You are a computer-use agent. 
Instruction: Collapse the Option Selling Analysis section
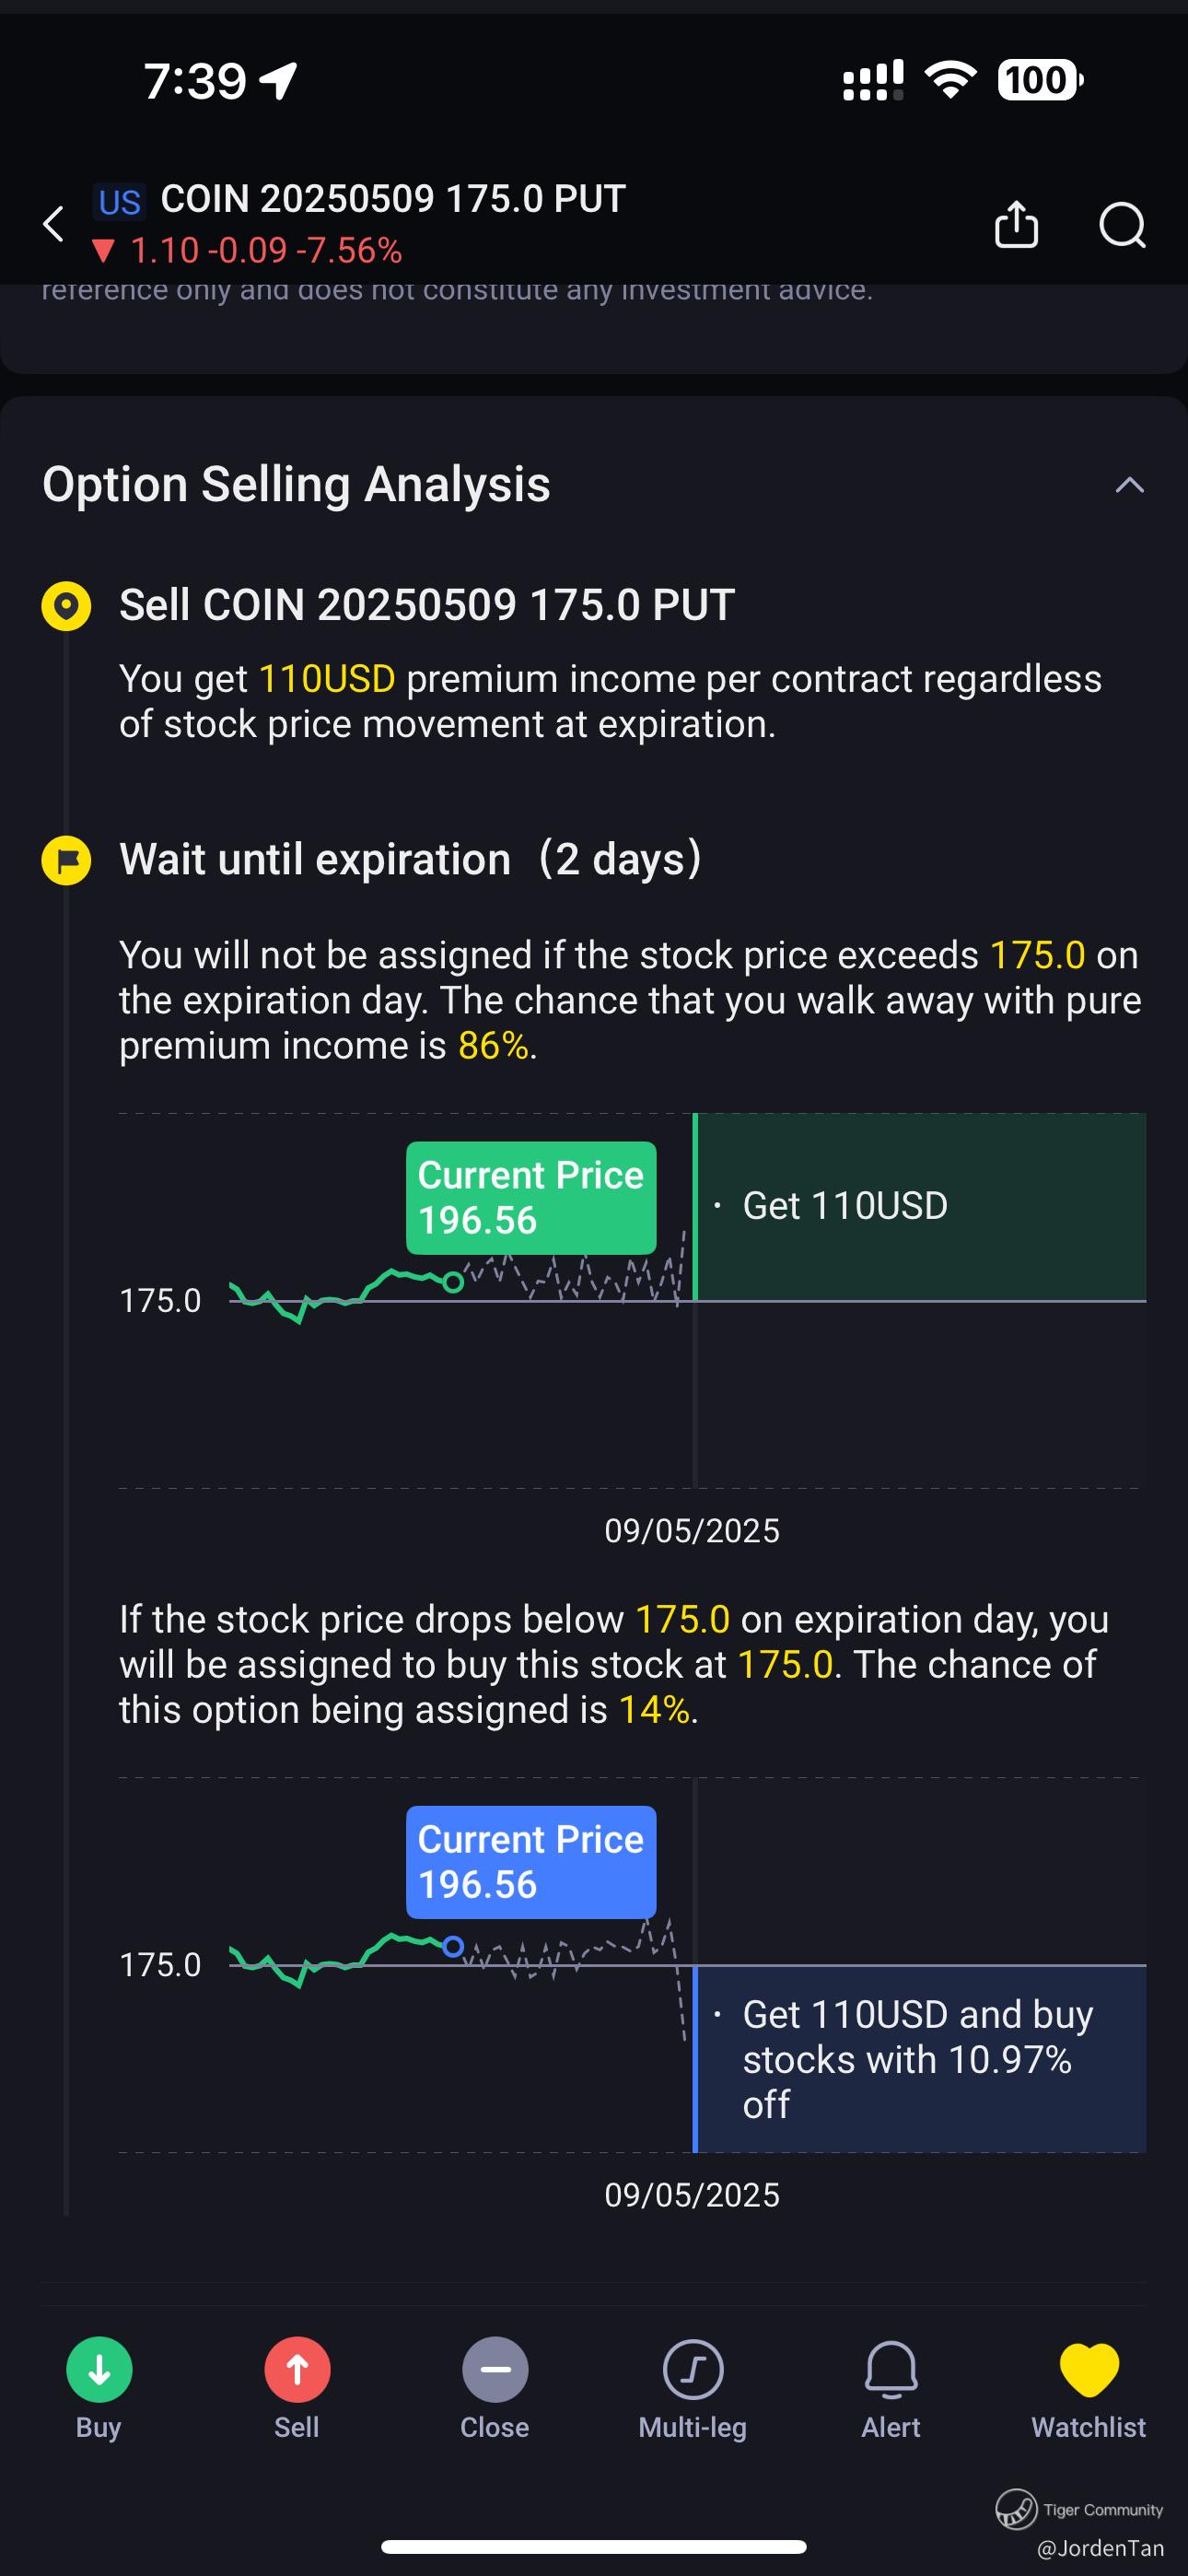pyautogui.click(x=1129, y=485)
